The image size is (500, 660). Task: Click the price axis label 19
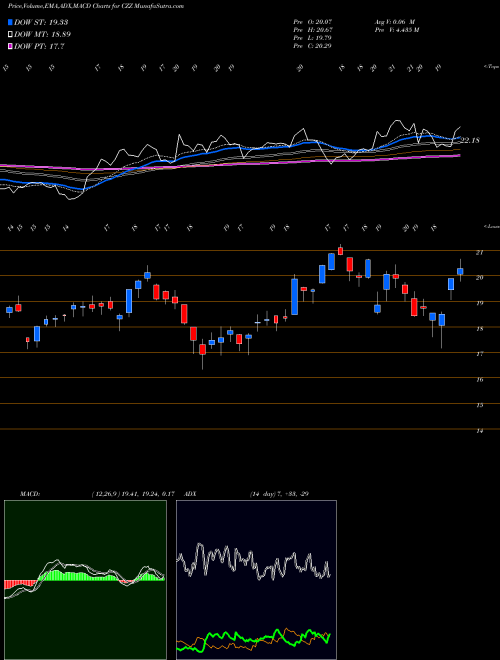(x=479, y=303)
